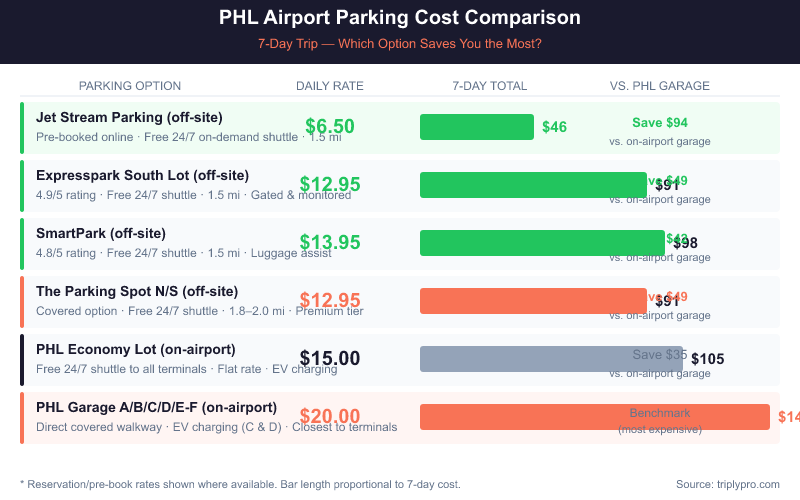The height and width of the screenshot is (500, 800).
Task: Click the VS. PHL GARAGE column header
Action: (x=659, y=86)
